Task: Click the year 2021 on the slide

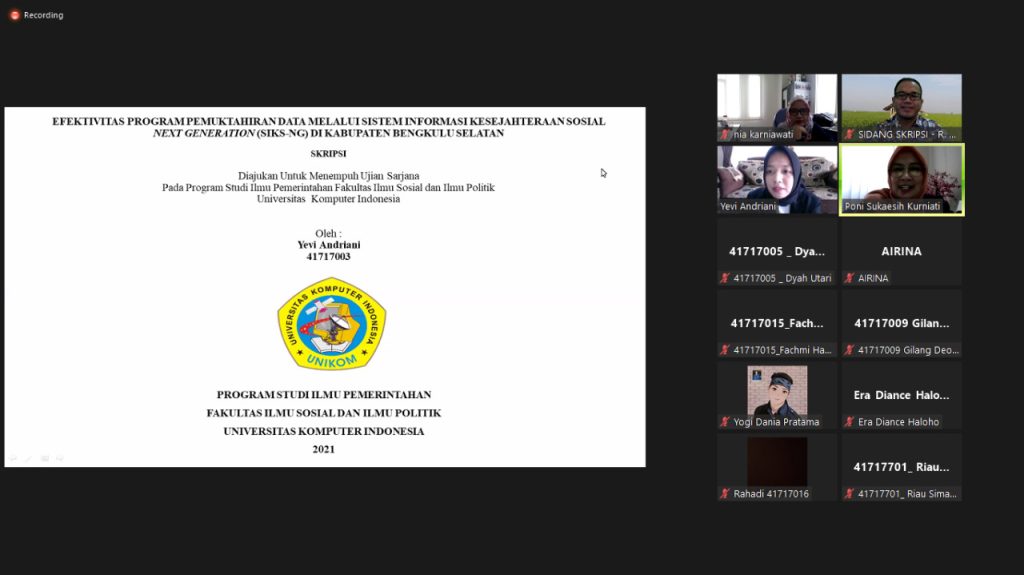Action: [323, 450]
